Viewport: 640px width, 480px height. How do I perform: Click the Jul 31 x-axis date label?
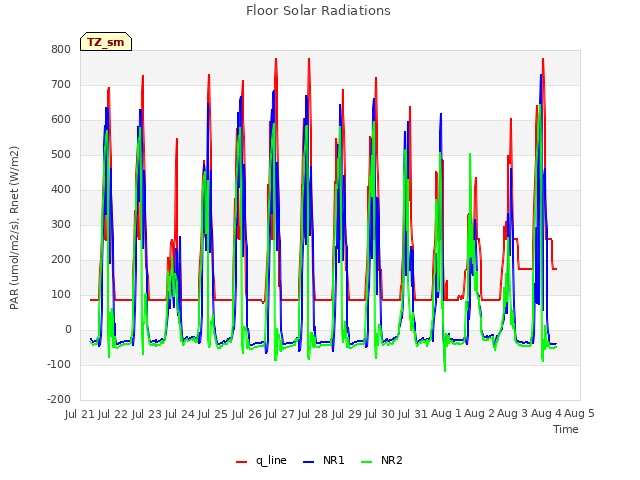(x=413, y=414)
